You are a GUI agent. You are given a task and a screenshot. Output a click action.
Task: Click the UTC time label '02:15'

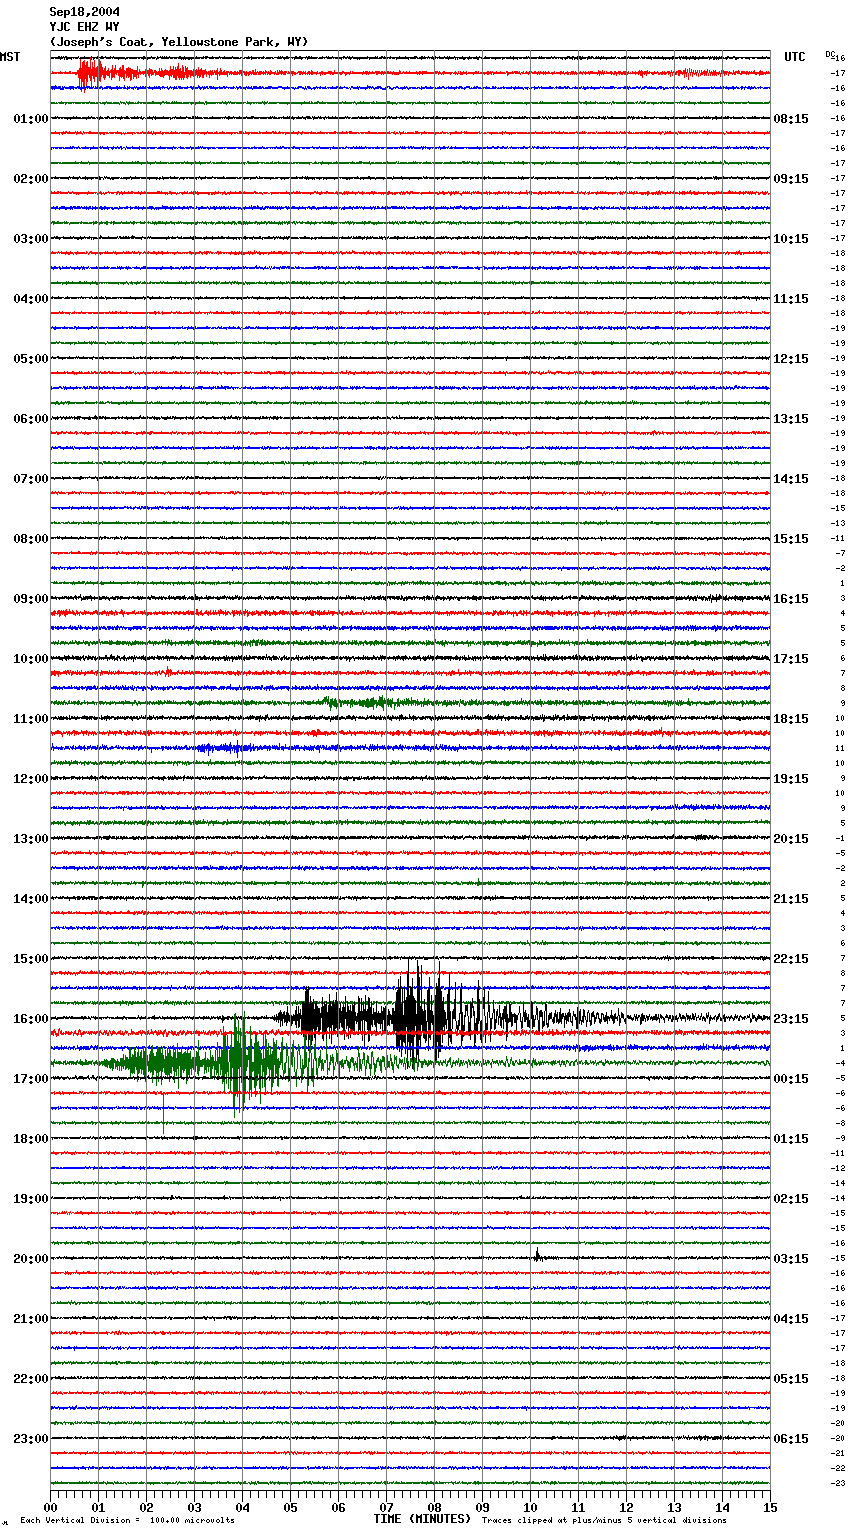(791, 1199)
